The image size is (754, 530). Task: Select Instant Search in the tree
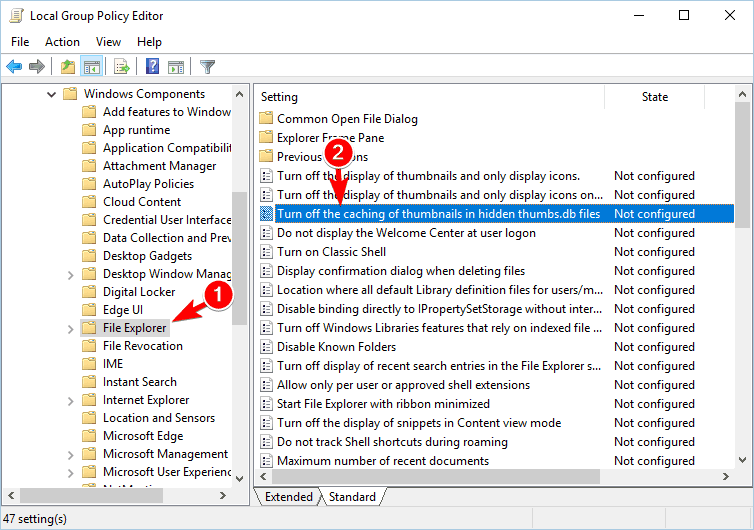[x=139, y=382]
